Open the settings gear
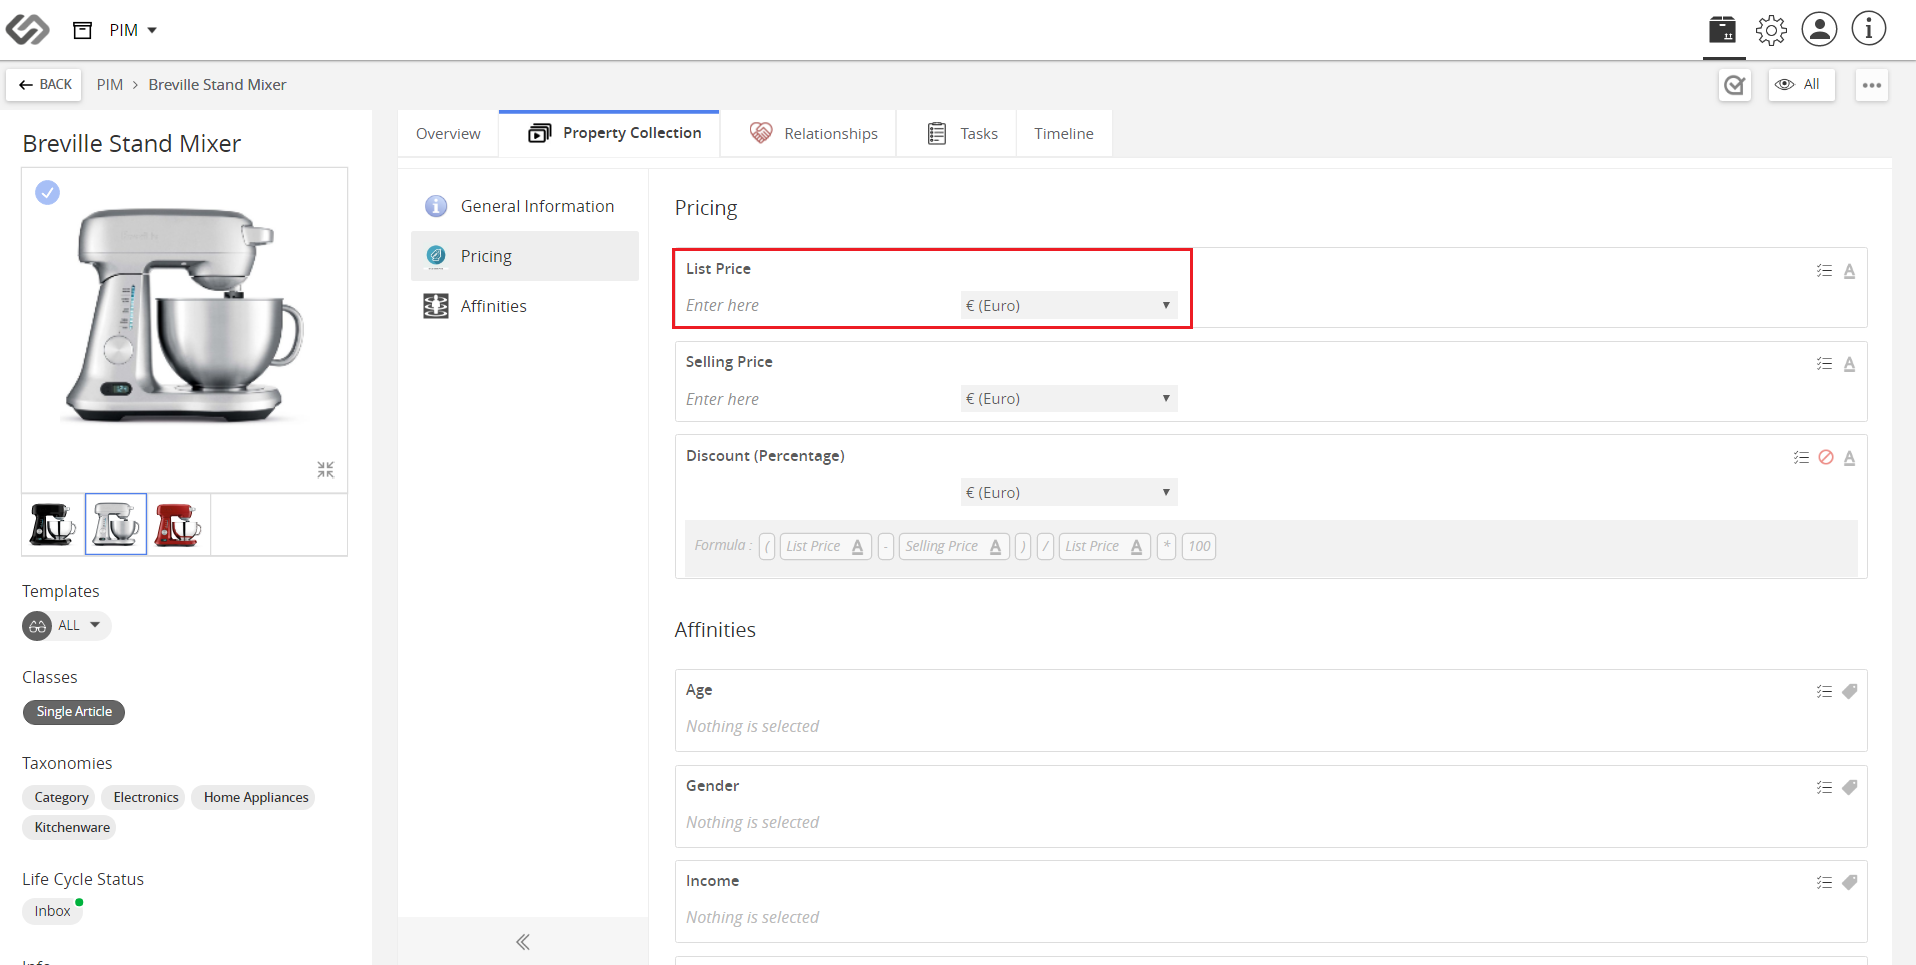 [1771, 30]
